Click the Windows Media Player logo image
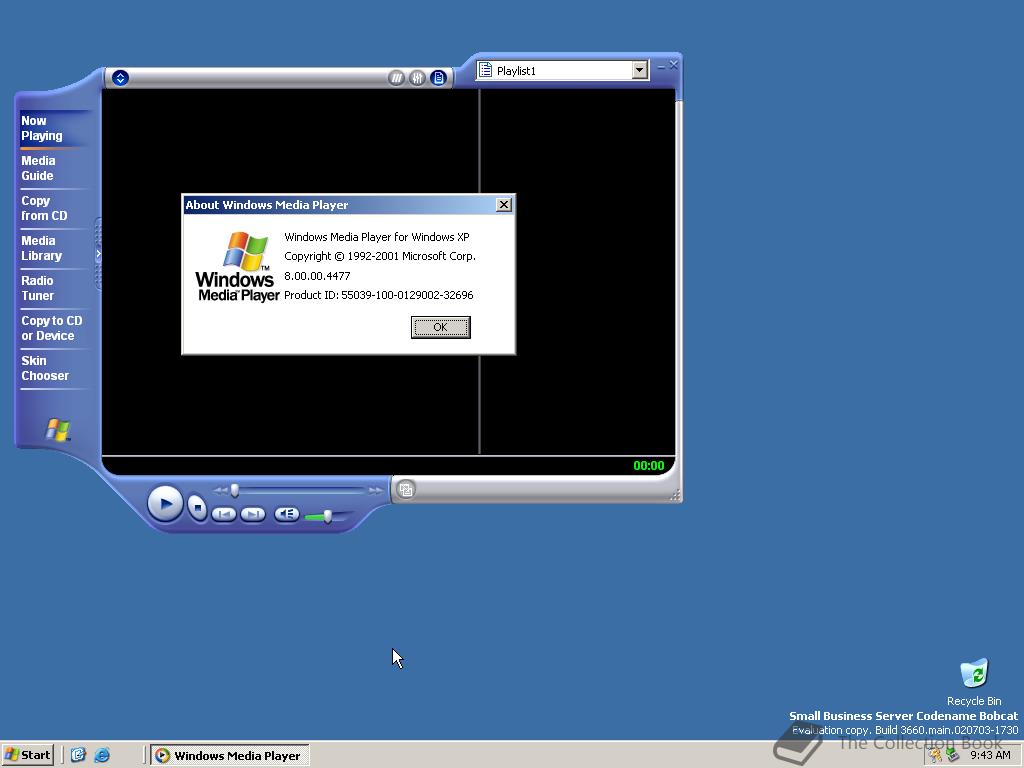Viewport: 1024px width, 768px height. (x=238, y=266)
